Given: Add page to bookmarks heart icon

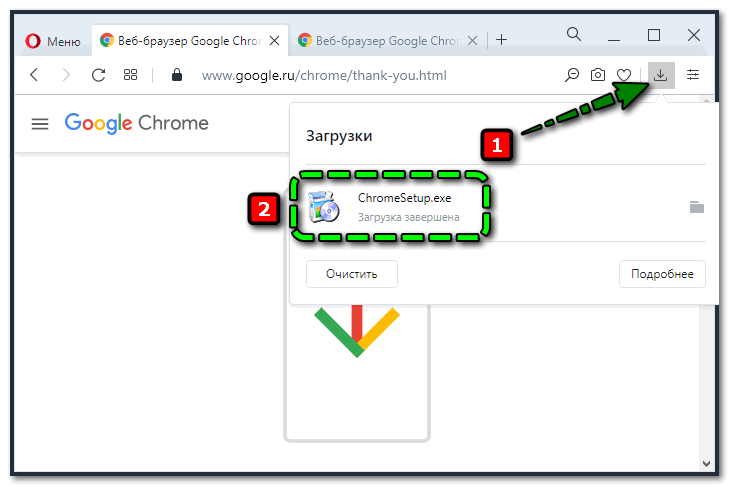Looking at the screenshot, I should [624, 75].
